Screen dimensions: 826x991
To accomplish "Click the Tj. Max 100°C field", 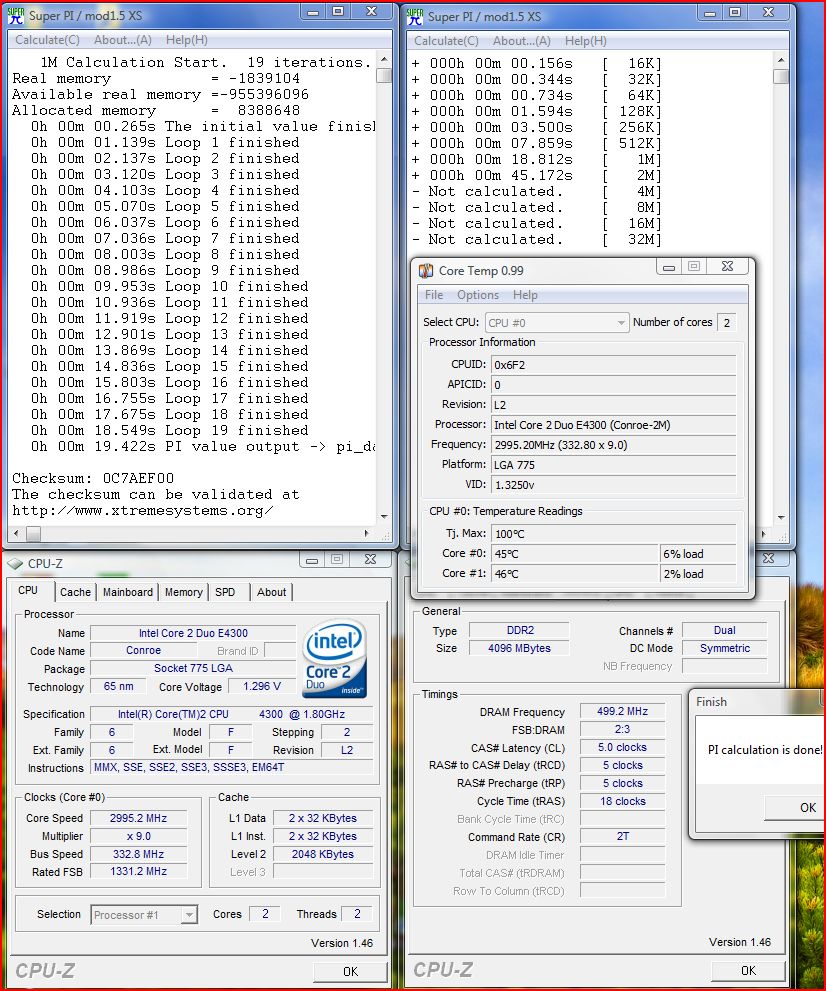I will coord(613,533).
